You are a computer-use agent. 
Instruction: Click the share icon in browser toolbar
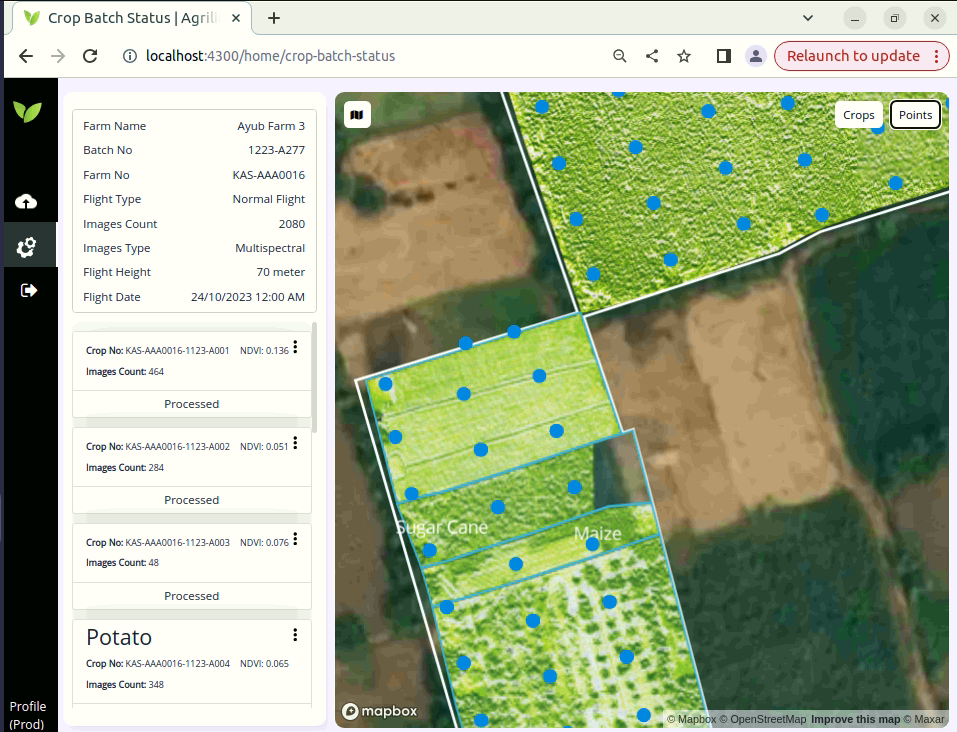652,56
